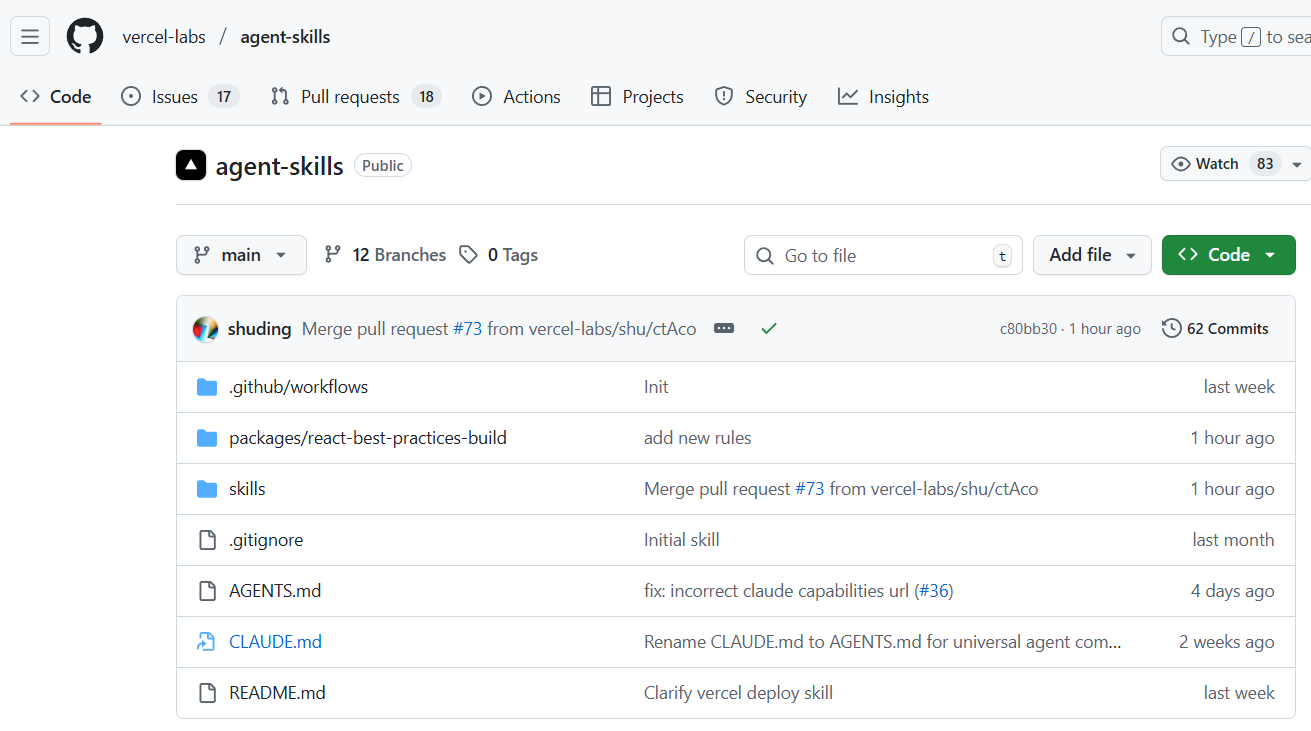Click the 'Init' commit message
This screenshot has width=1311, height=731.
pos(656,387)
